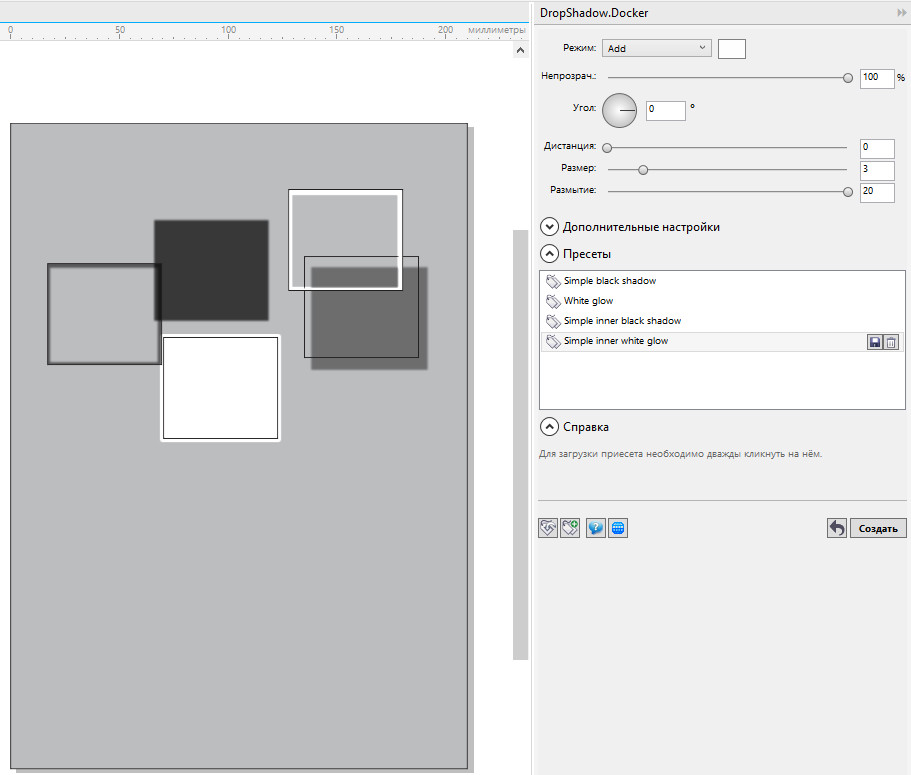This screenshot has width=911, height=775.
Task: Expand Дополнительные настройки section
Action: pos(549,227)
